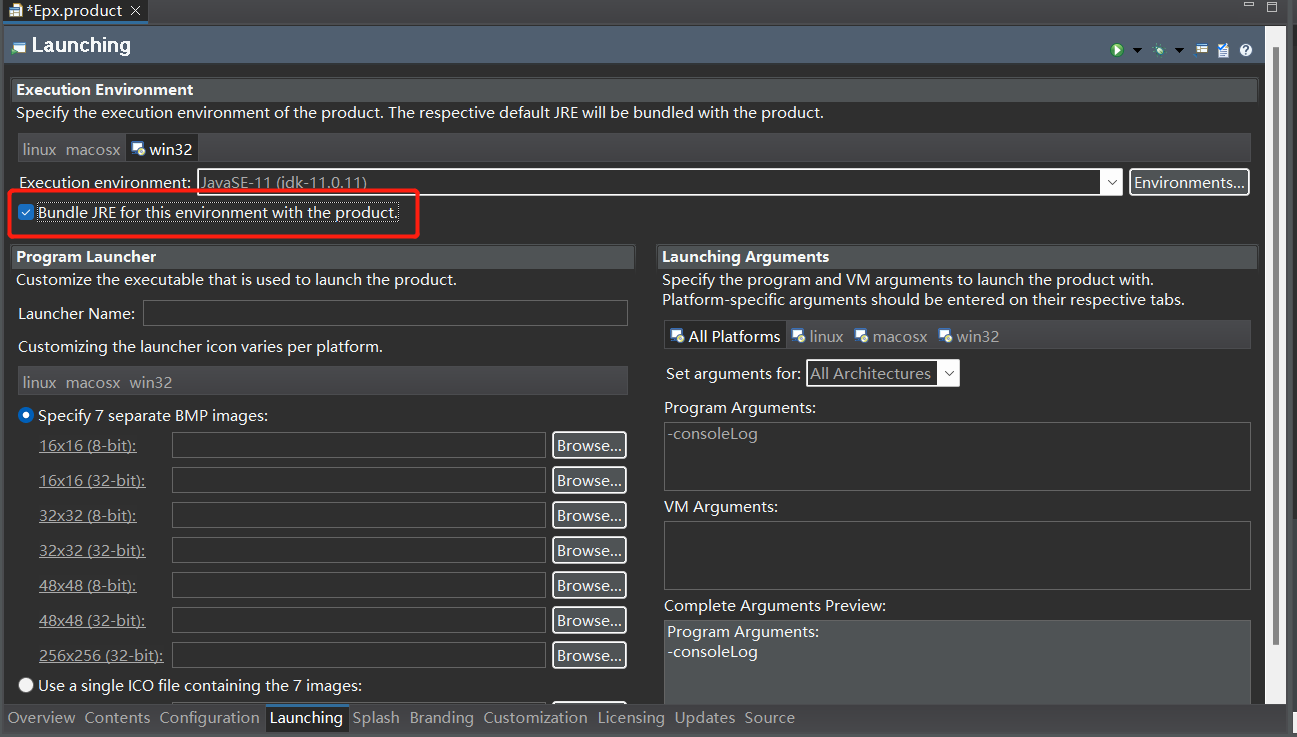This screenshot has width=1297, height=737.
Task: Launch the product with the green run icon
Action: [x=1117, y=50]
